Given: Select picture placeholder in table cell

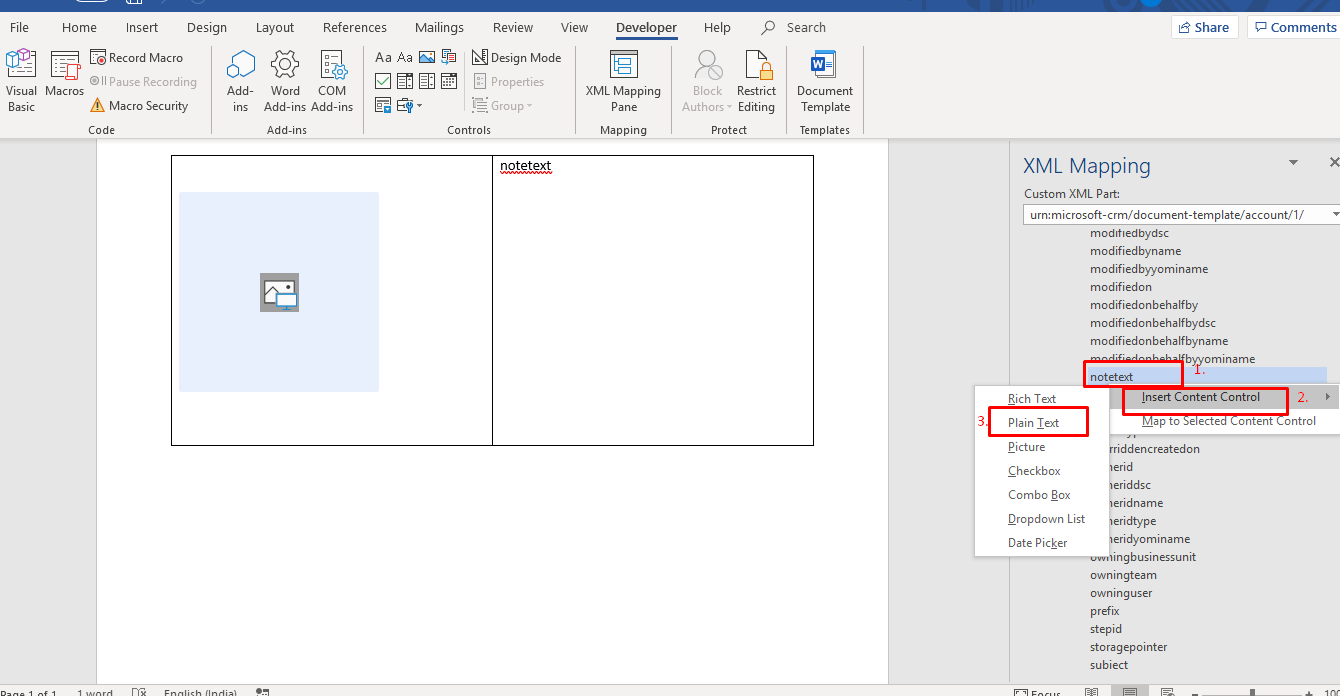Looking at the screenshot, I should [279, 292].
